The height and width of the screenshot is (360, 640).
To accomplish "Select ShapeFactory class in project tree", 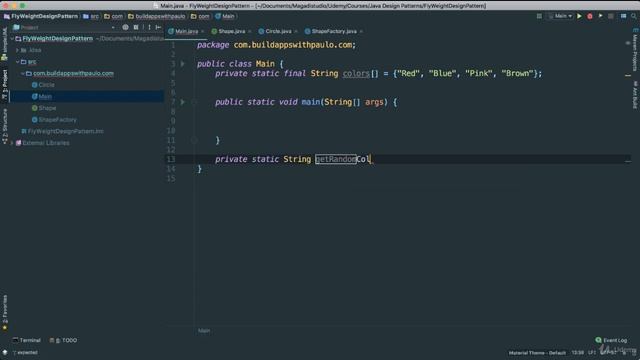I will click(54, 120).
